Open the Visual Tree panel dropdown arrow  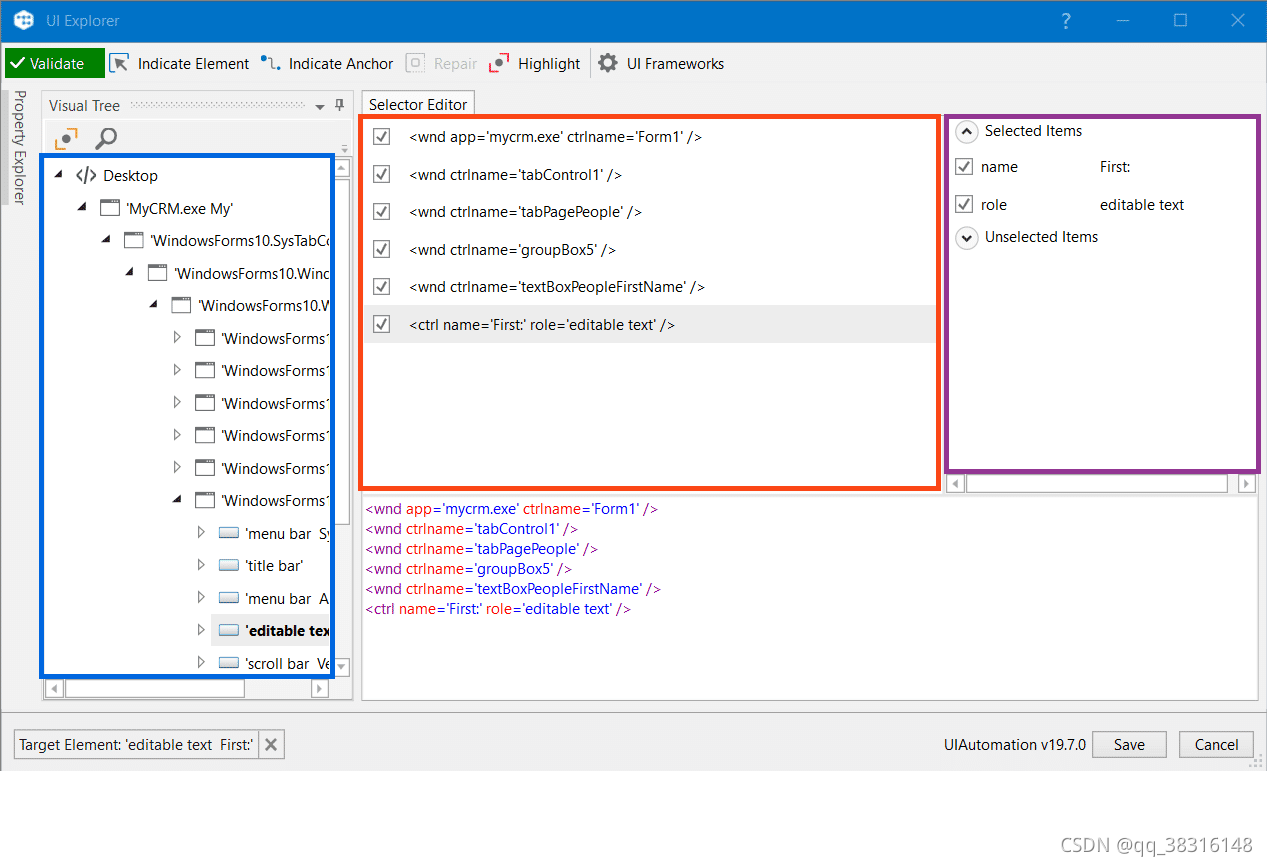320,106
